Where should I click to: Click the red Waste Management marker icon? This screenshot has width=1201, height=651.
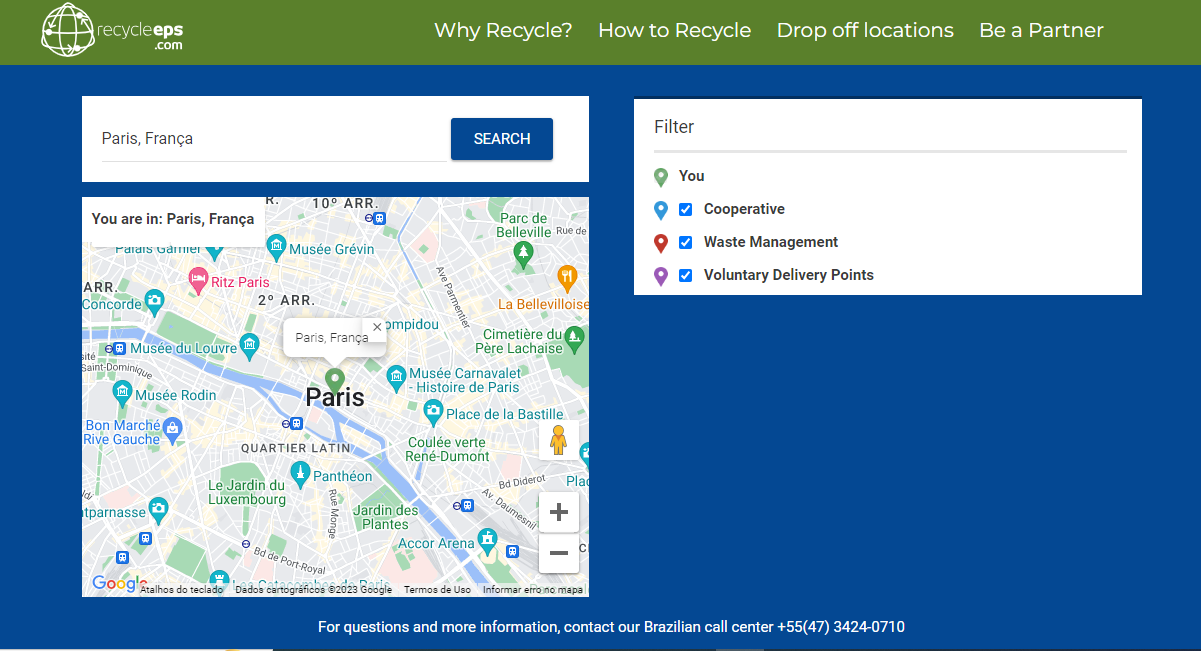pyautogui.click(x=661, y=242)
